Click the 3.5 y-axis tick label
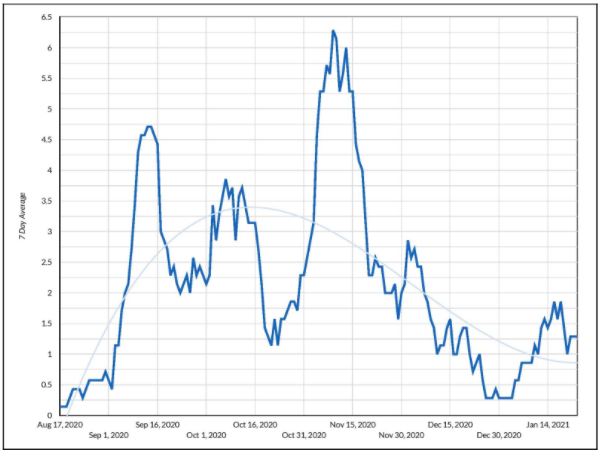600x454 pixels. point(47,201)
